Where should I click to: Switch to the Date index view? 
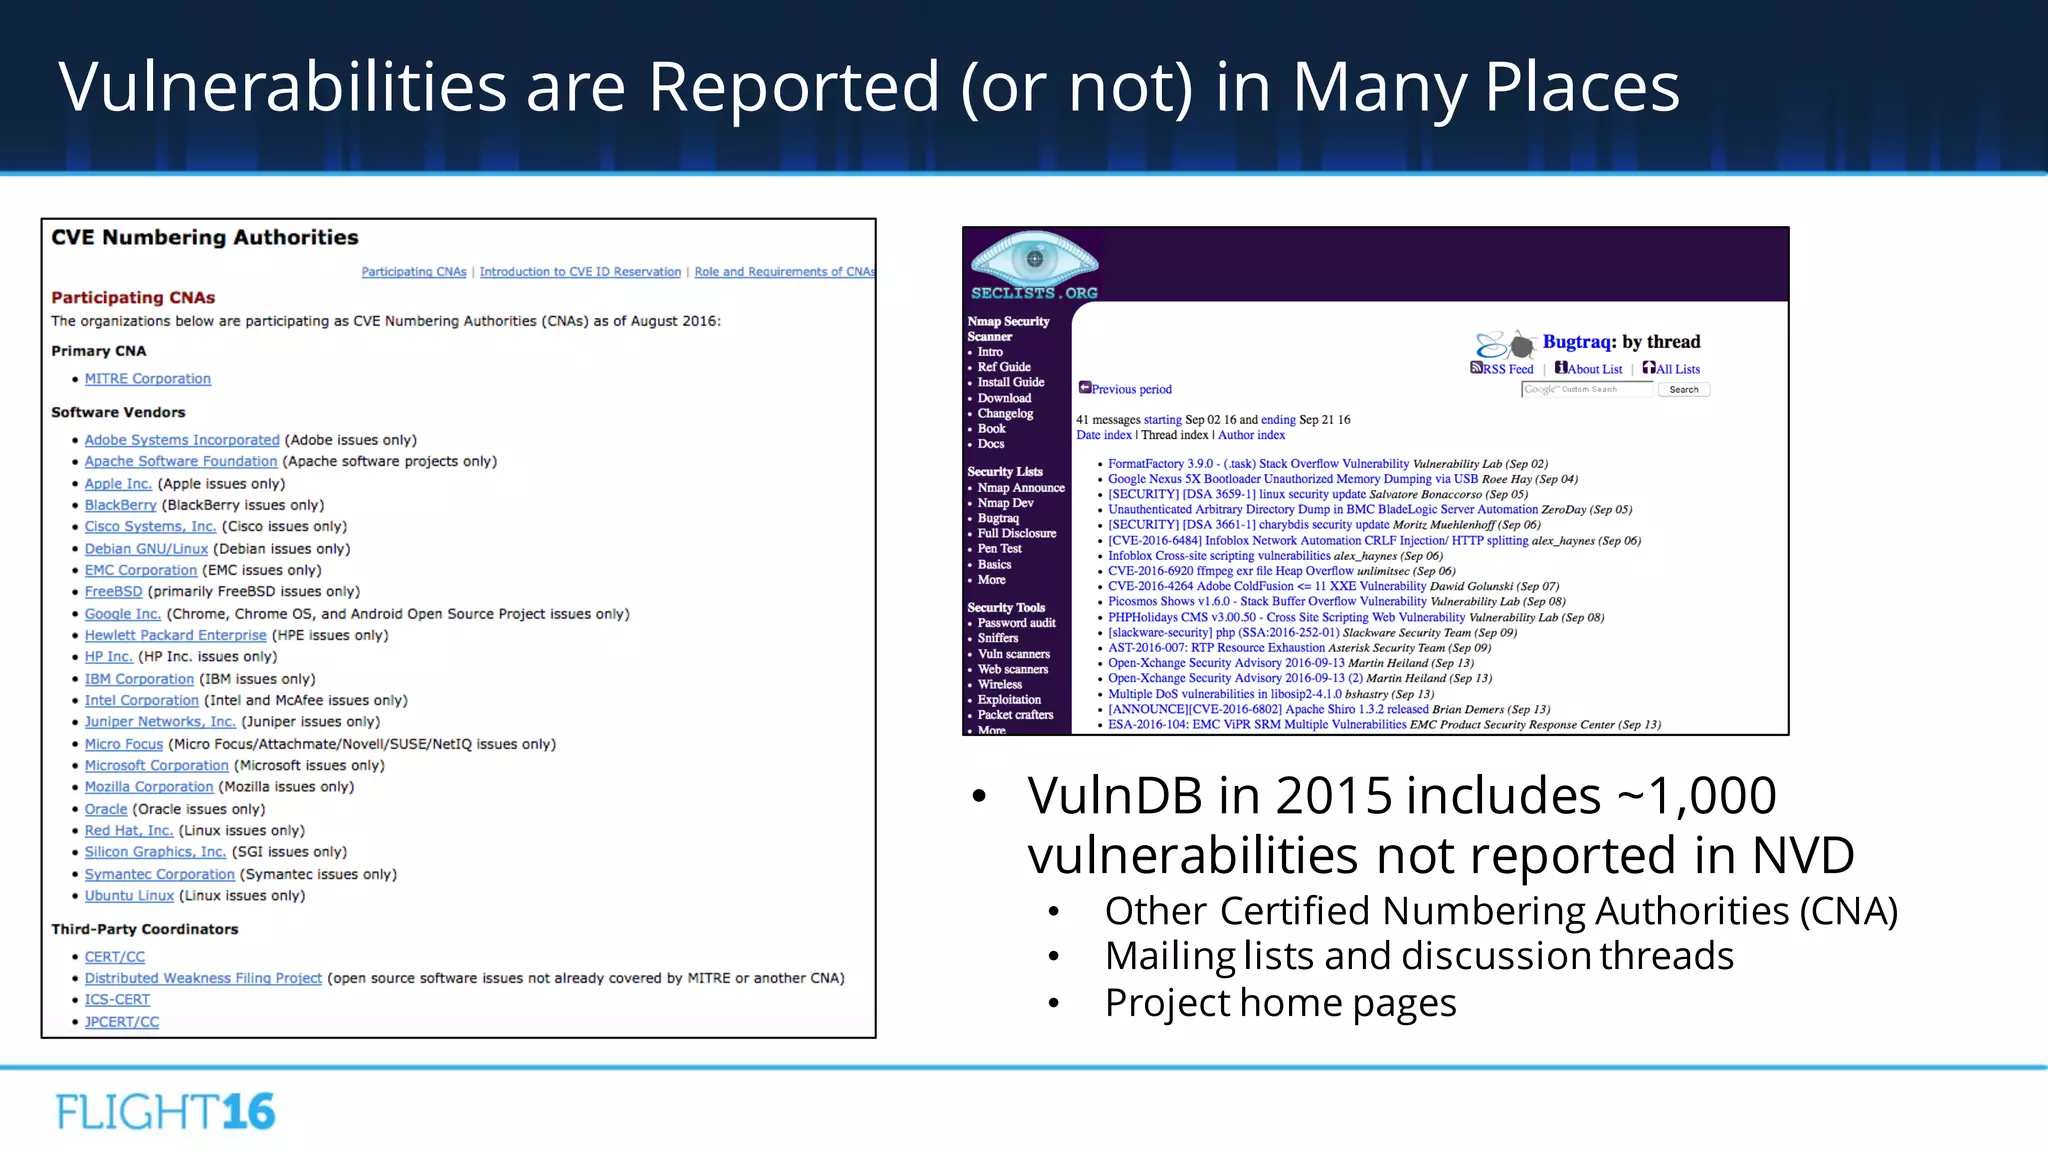pos(1104,435)
